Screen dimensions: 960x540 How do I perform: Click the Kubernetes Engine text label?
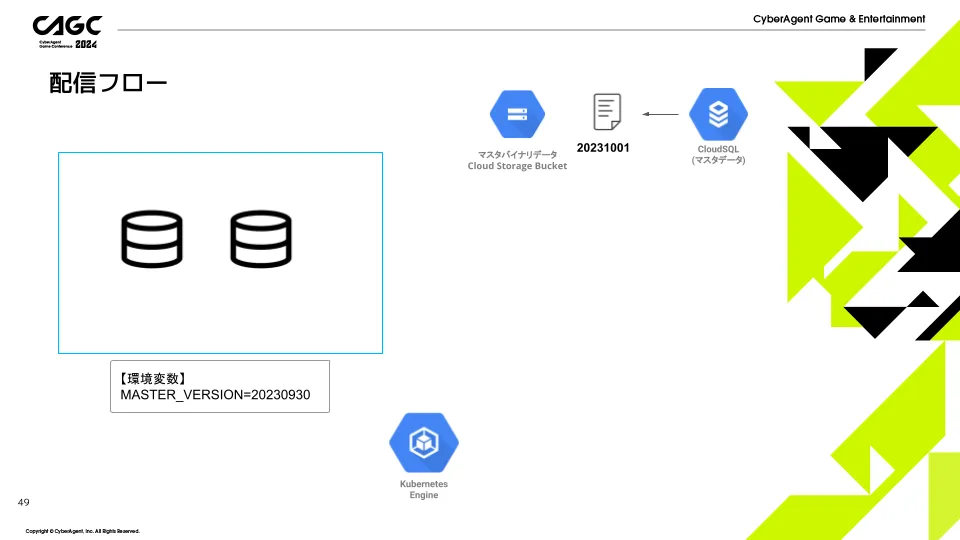(x=424, y=489)
